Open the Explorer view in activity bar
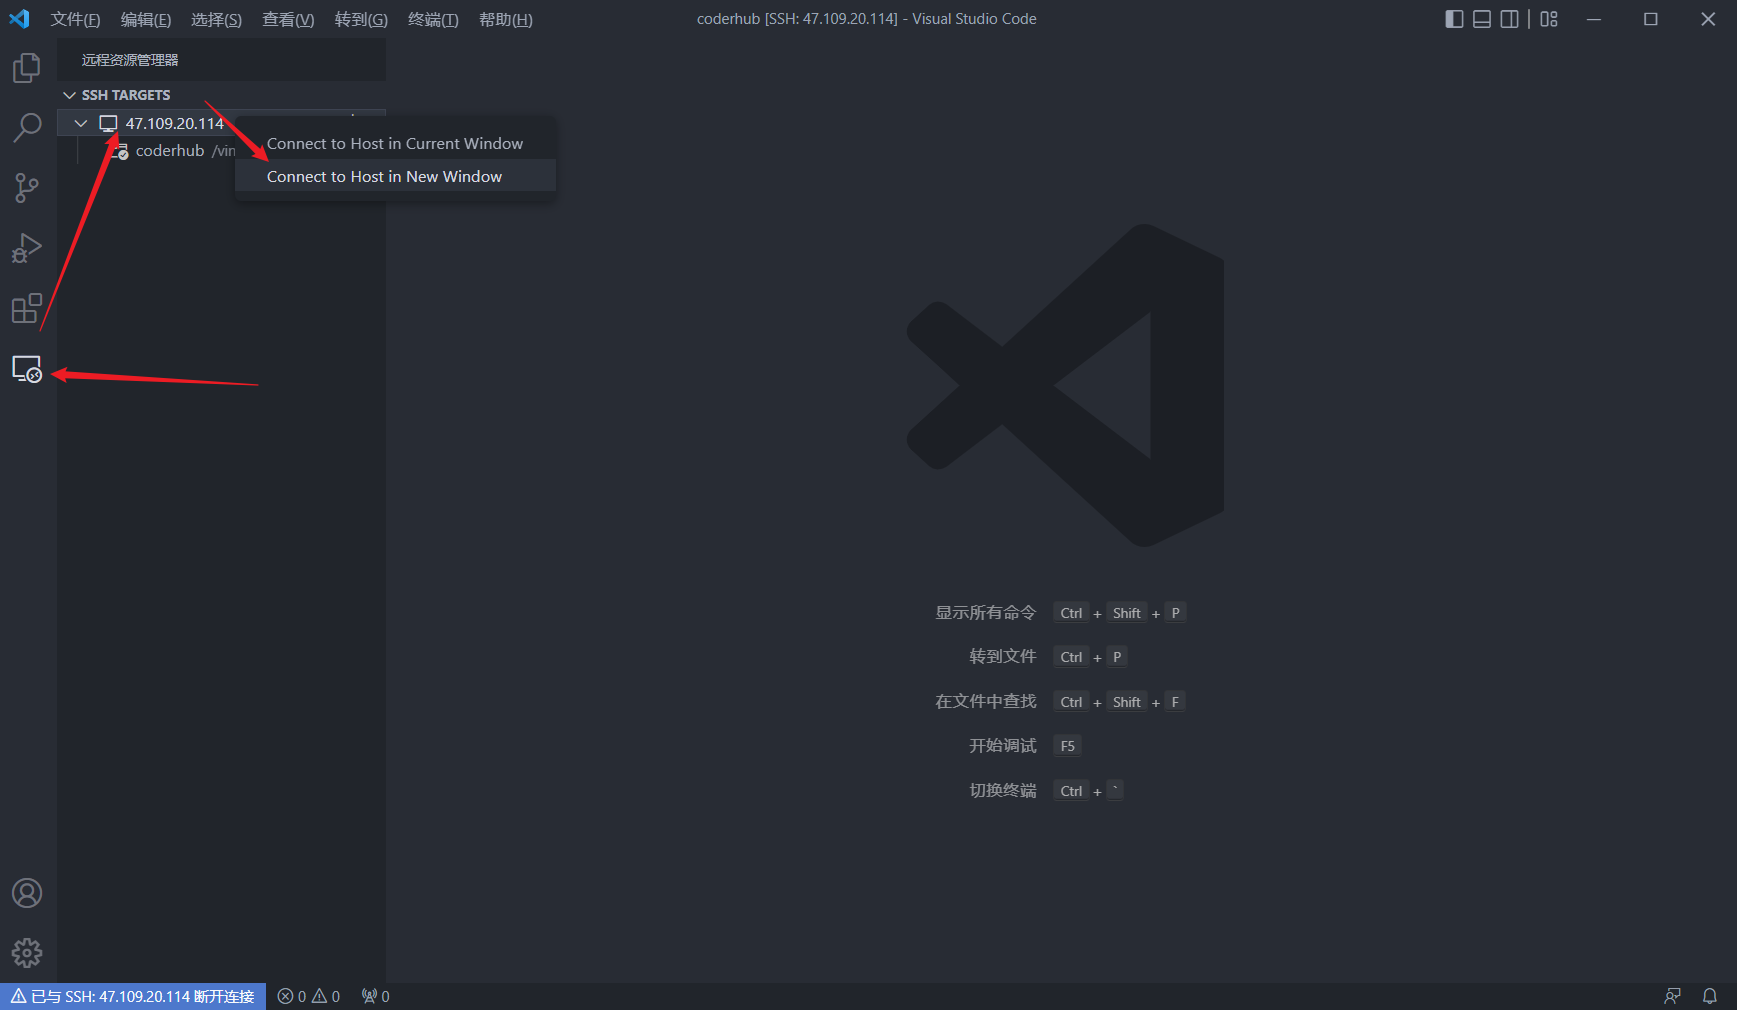1737x1010 pixels. pos(27,68)
